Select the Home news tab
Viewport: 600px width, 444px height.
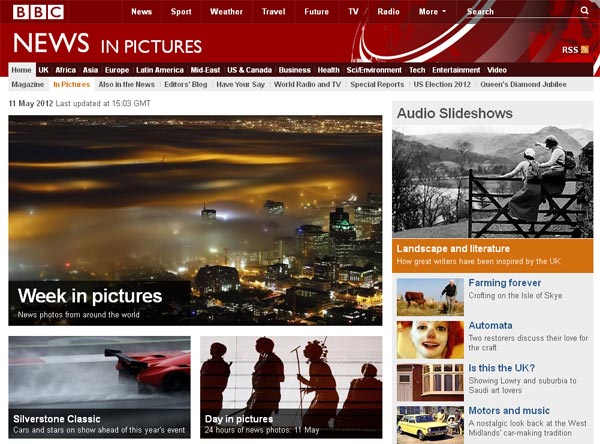(x=21, y=70)
